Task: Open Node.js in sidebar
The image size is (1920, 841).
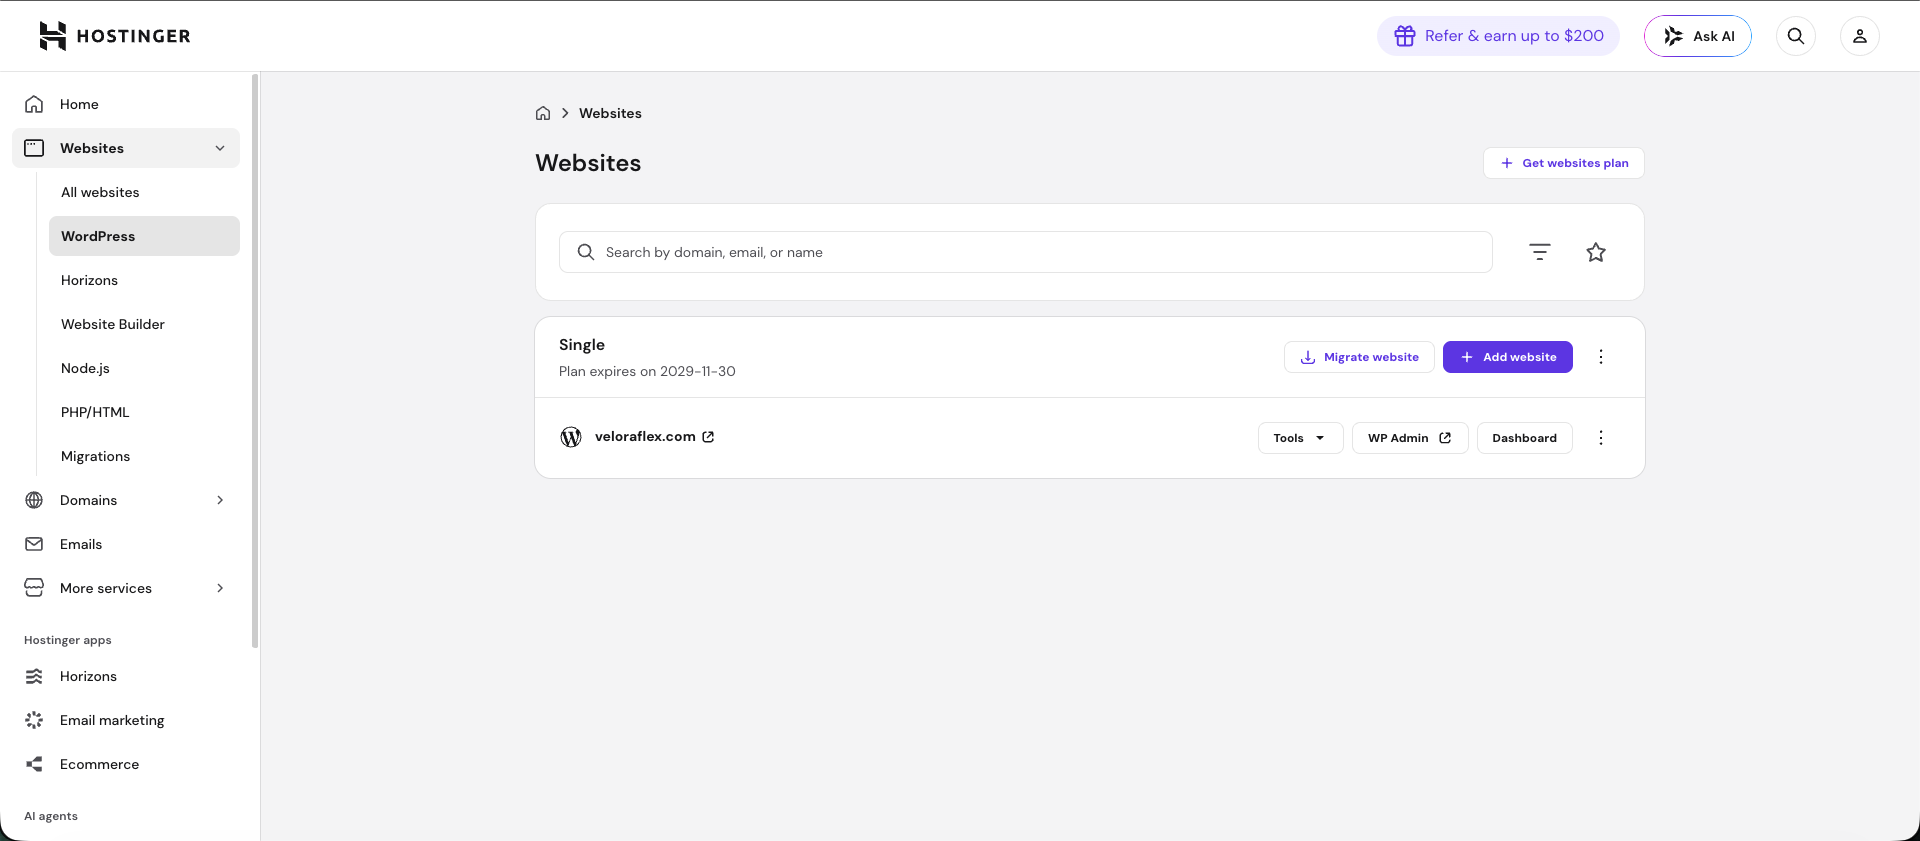Action: [144, 368]
